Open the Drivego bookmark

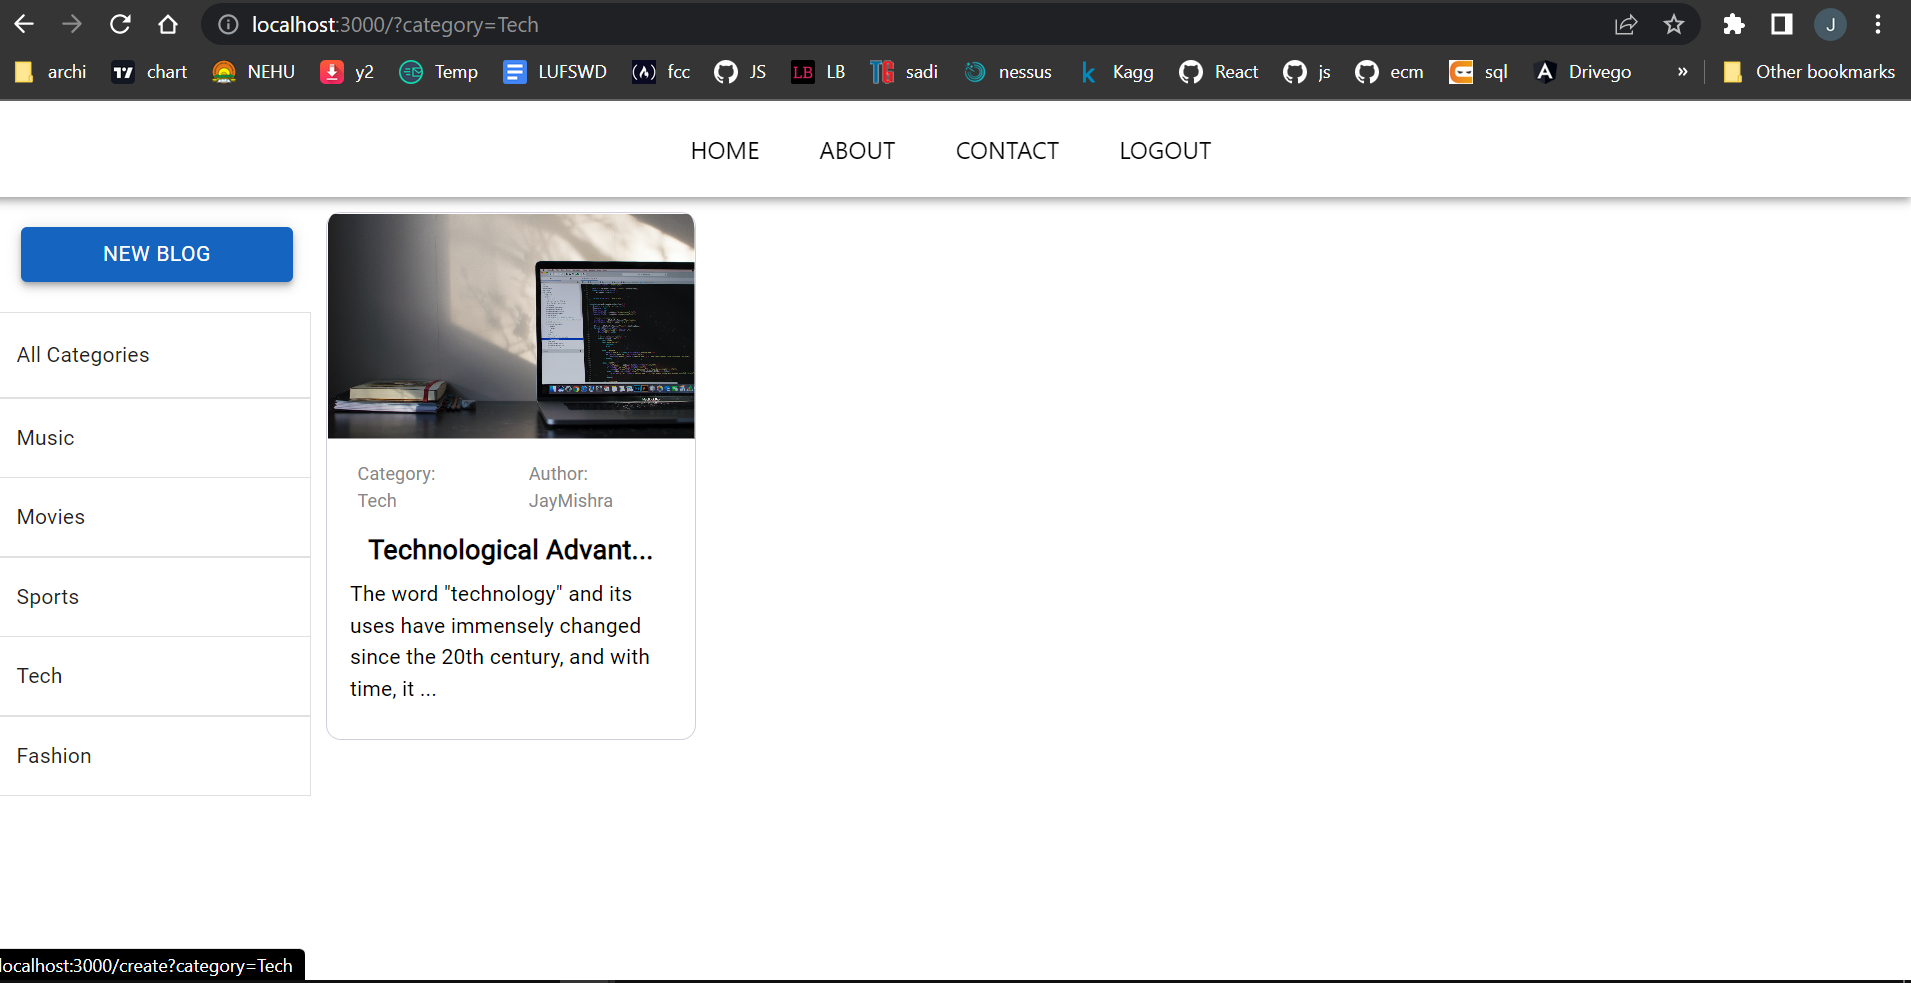pyautogui.click(x=1583, y=71)
